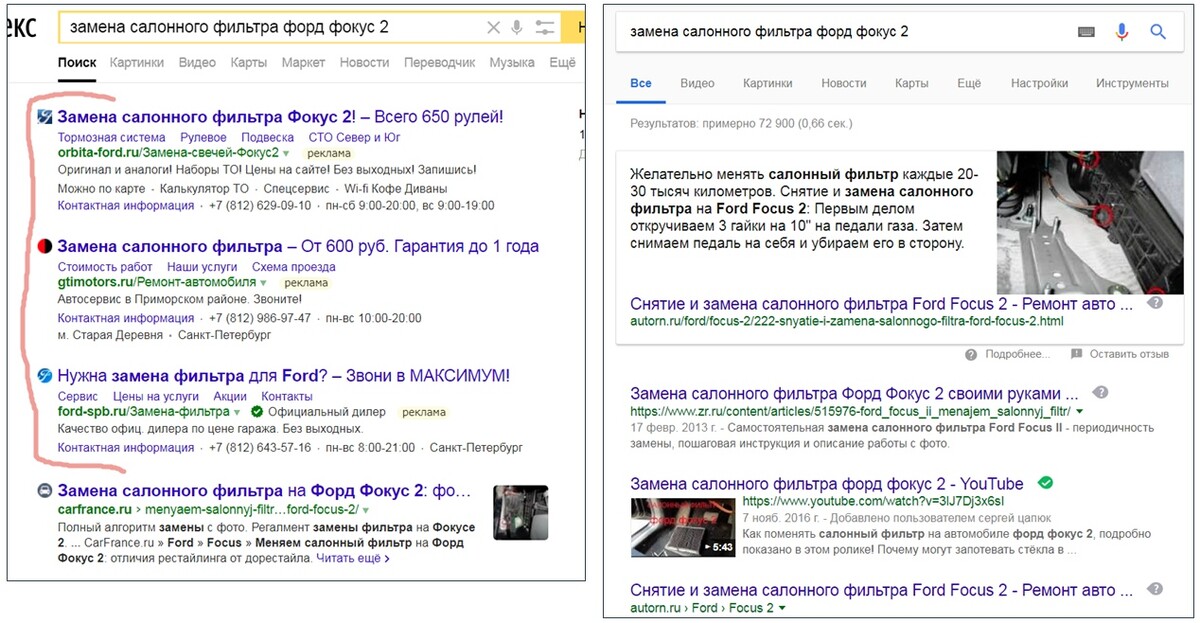Click Акции sitelink under ford-spb ad
Image resolution: width=1200 pixels, height=623 pixels.
[230, 396]
